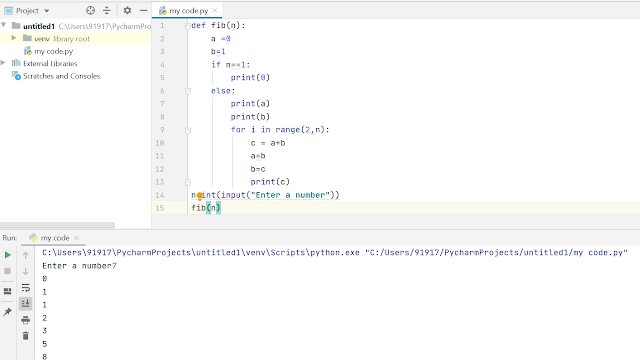This screenshot has width=640, height=360.
Task: Select Scratches and Consoles item
Action: pyautogui.click(x=61, y=76)
